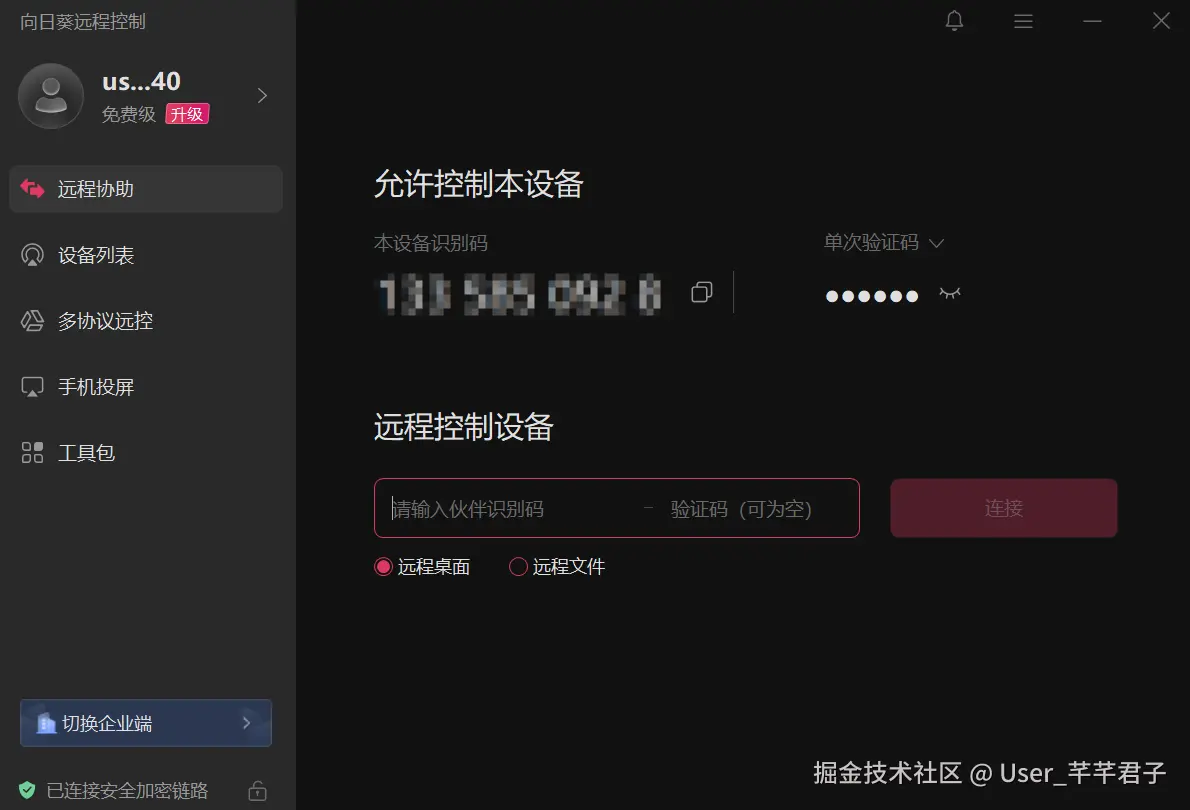Click the 连接 button
This screenshot has height=810, width=1190.
[1003, 508]
